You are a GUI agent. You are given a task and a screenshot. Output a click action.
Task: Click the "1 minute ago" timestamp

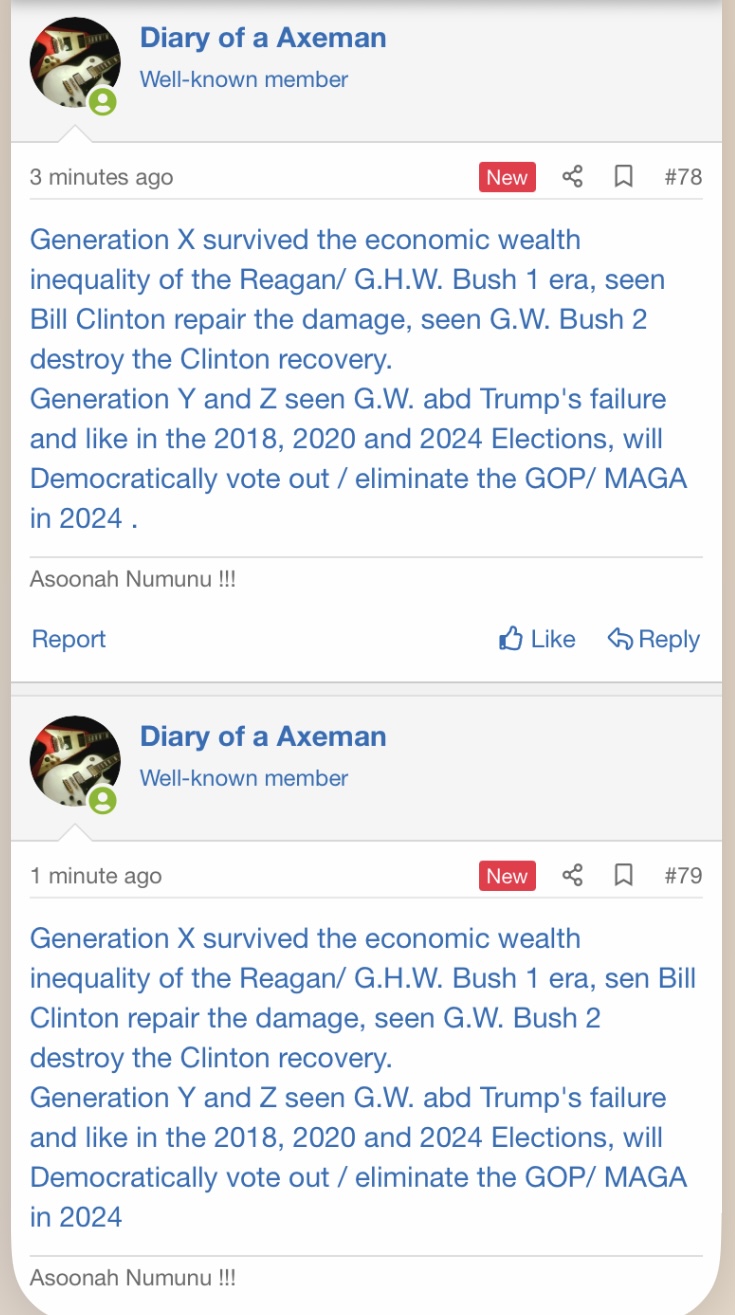[x=95, y=876]
